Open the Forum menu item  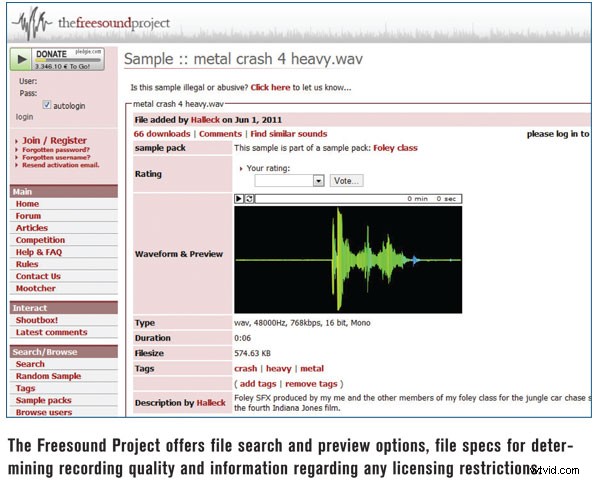tap(28, 216)
